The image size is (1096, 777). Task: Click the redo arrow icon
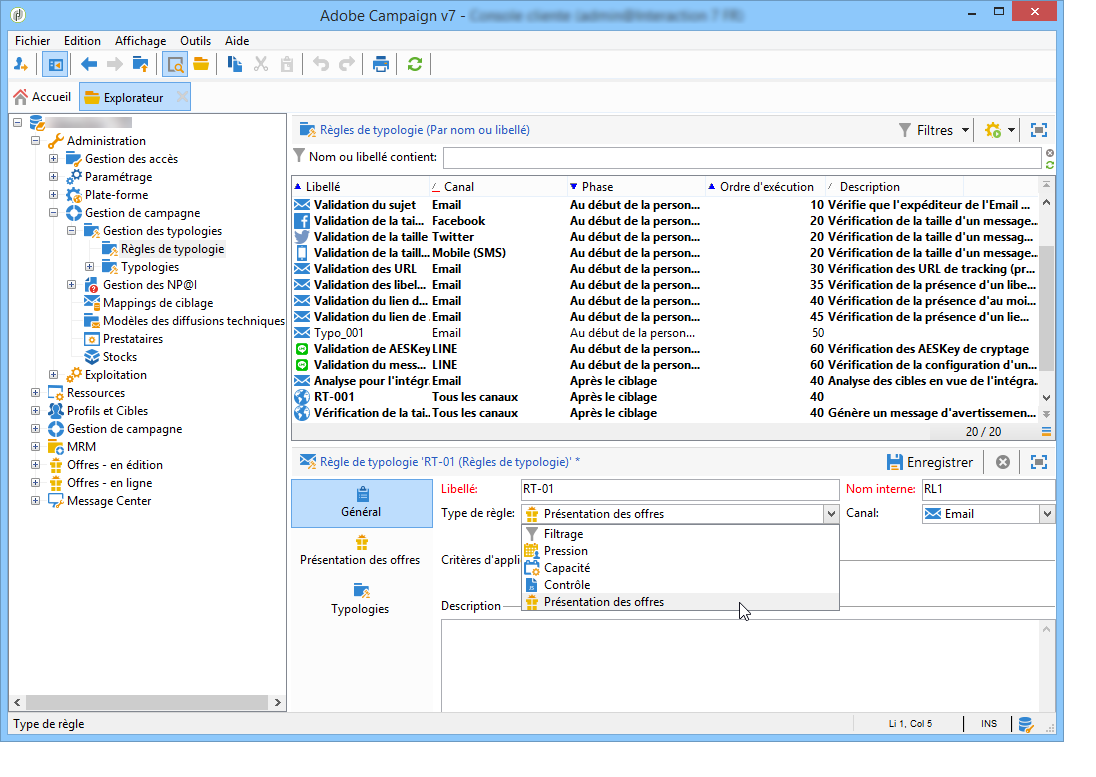[x=347, y=65]
